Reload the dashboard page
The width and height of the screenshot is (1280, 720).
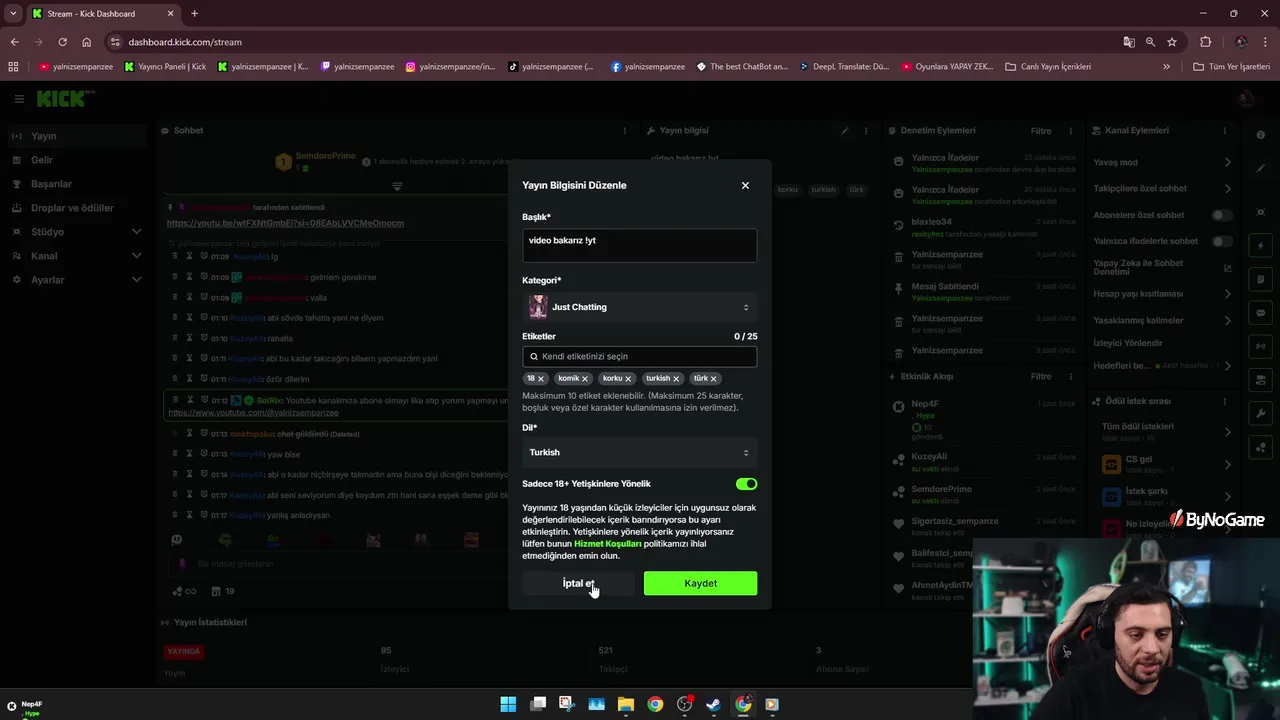coord(62,42)
